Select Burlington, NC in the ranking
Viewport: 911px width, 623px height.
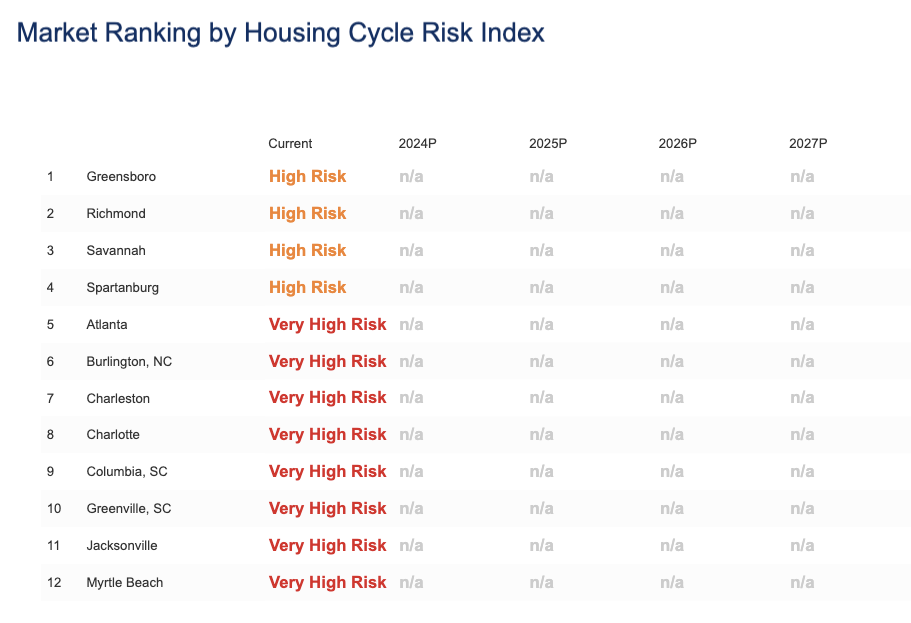[129, 362]
